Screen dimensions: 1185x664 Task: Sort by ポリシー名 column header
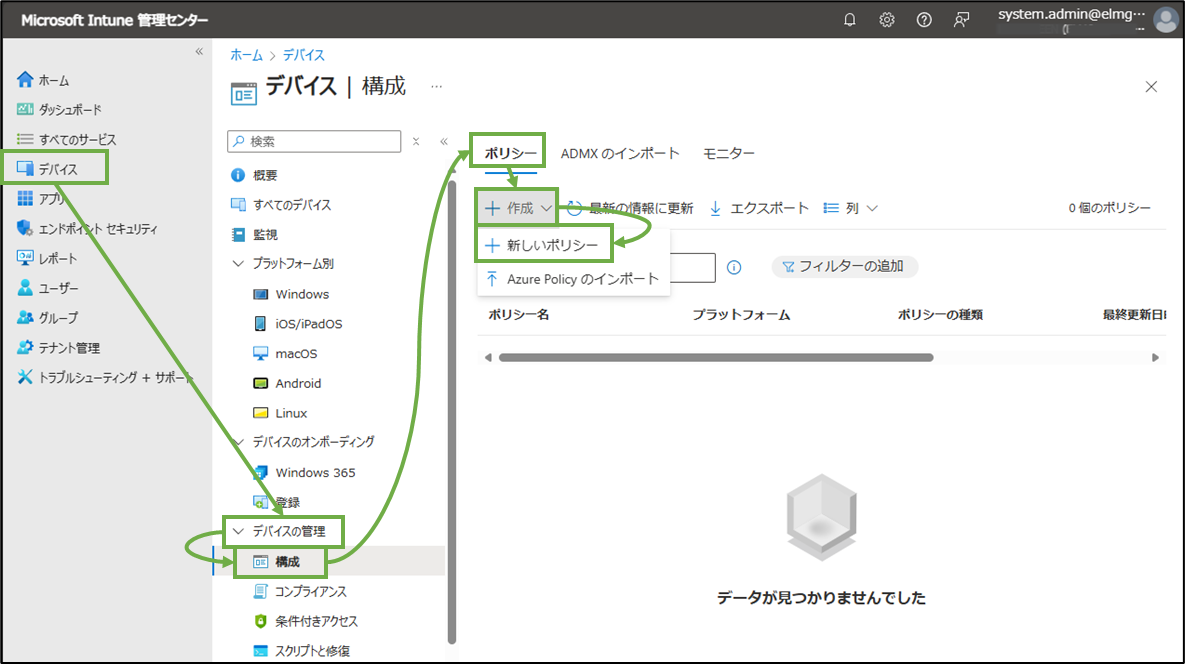pyautogui.click(x=519, y=315)
